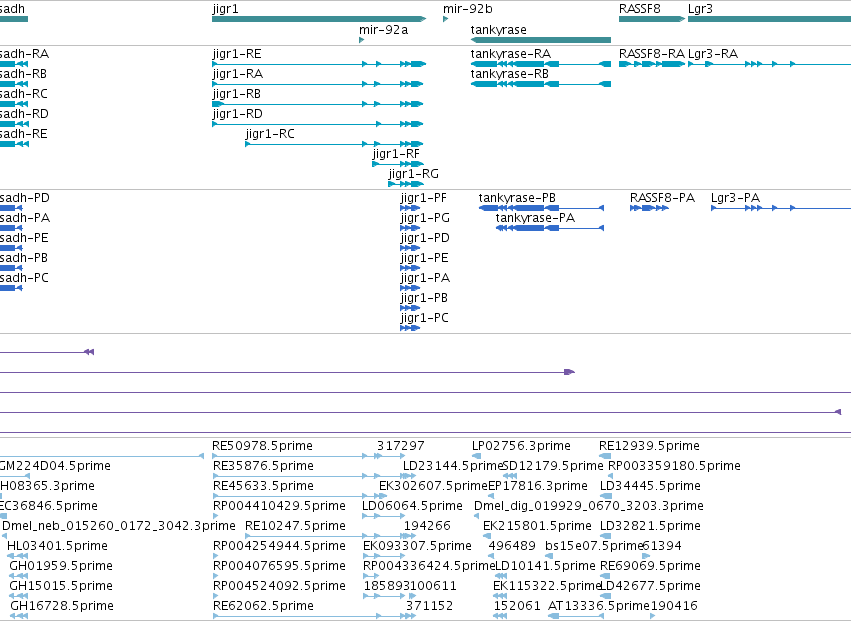Select protein tankyrase-PB
The width and height of the screenshot is (851, 621).
[541, 208]
